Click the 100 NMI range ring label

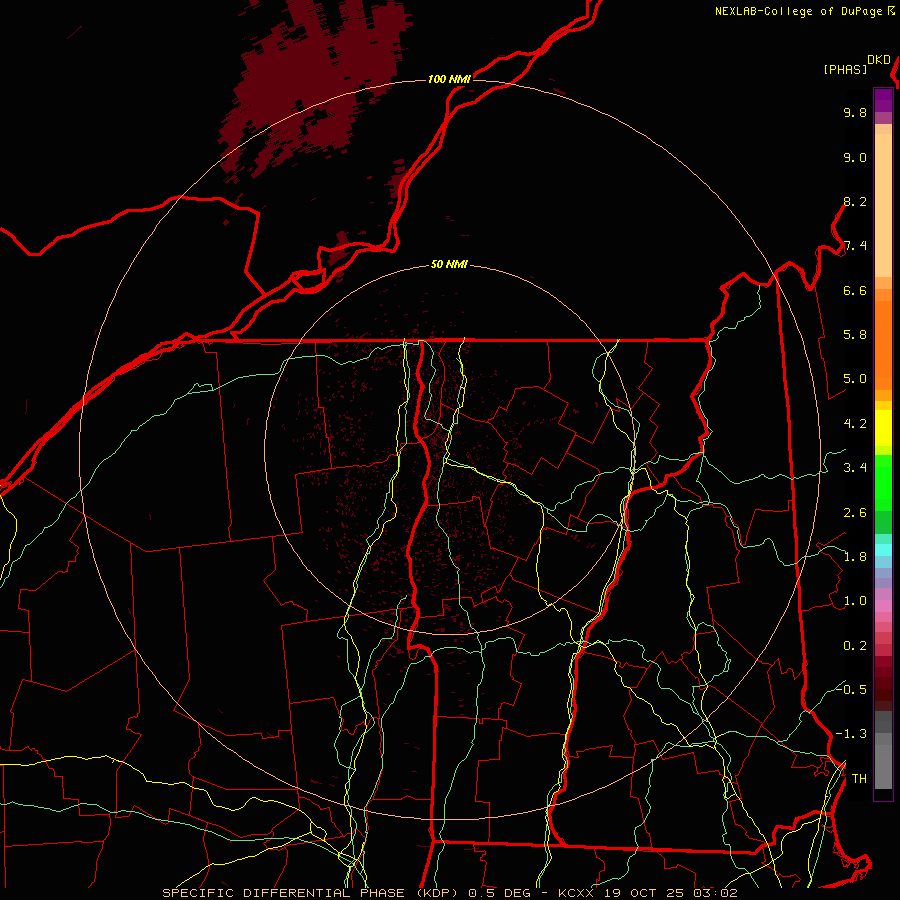(x=449, y=79)
